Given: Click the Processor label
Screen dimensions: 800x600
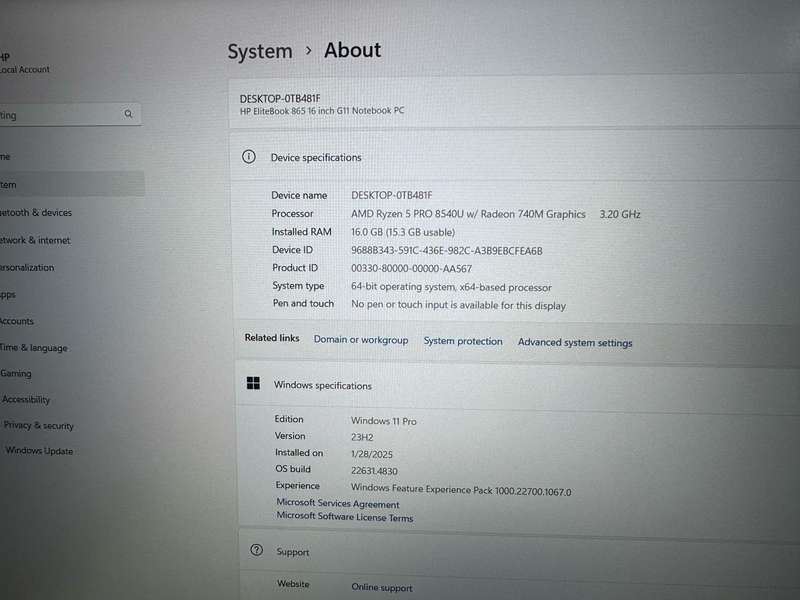Looking at the screenshot, I should tap(292, 213).
